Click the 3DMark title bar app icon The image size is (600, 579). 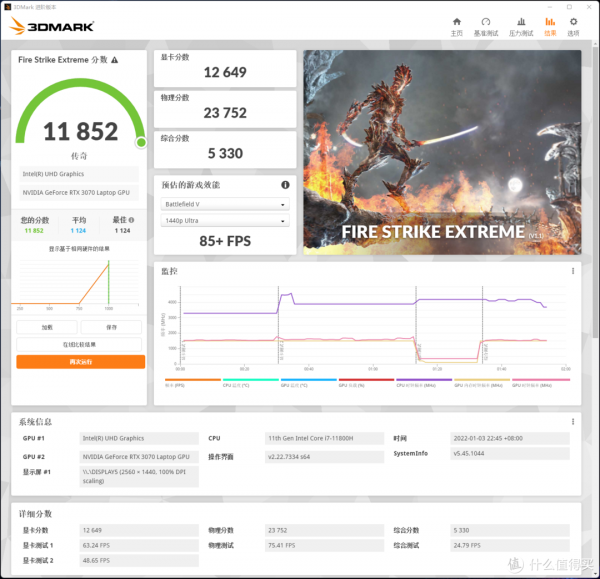click(x=7, y=7)
